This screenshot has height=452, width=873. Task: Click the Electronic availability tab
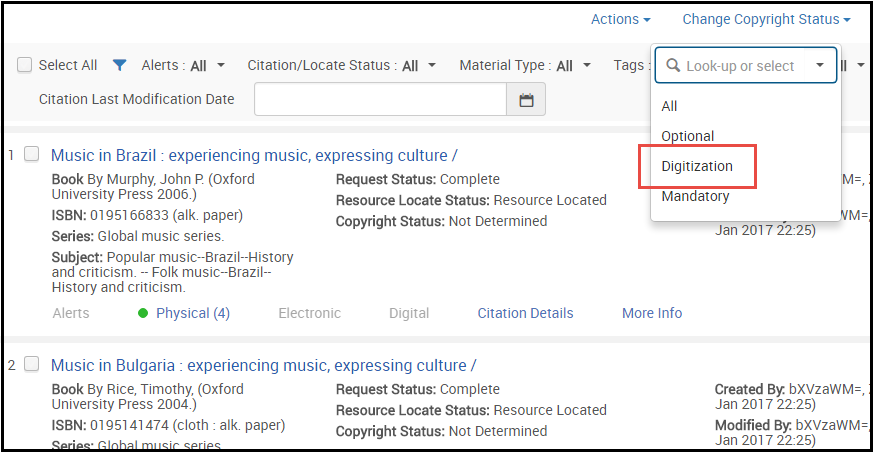[310, 313]
